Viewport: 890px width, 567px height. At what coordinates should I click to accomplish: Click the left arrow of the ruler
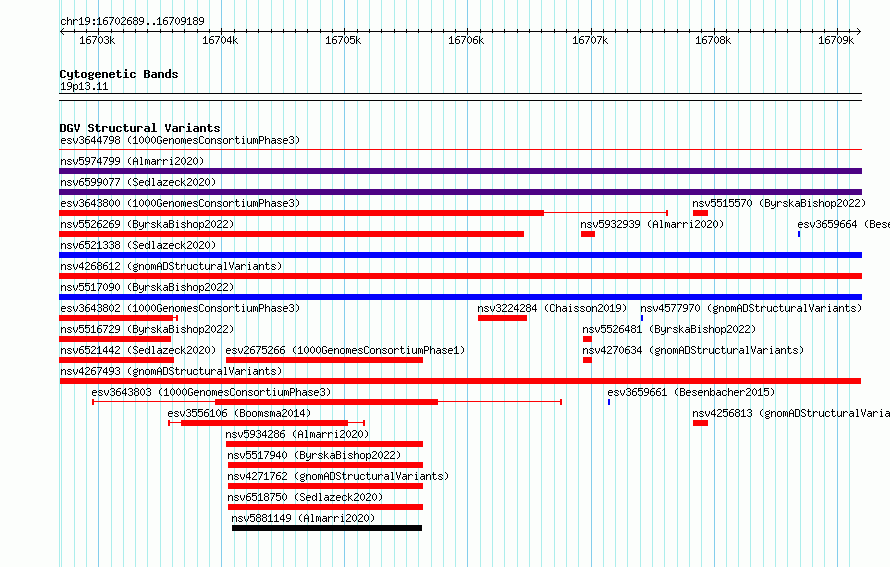pos(62,32)
